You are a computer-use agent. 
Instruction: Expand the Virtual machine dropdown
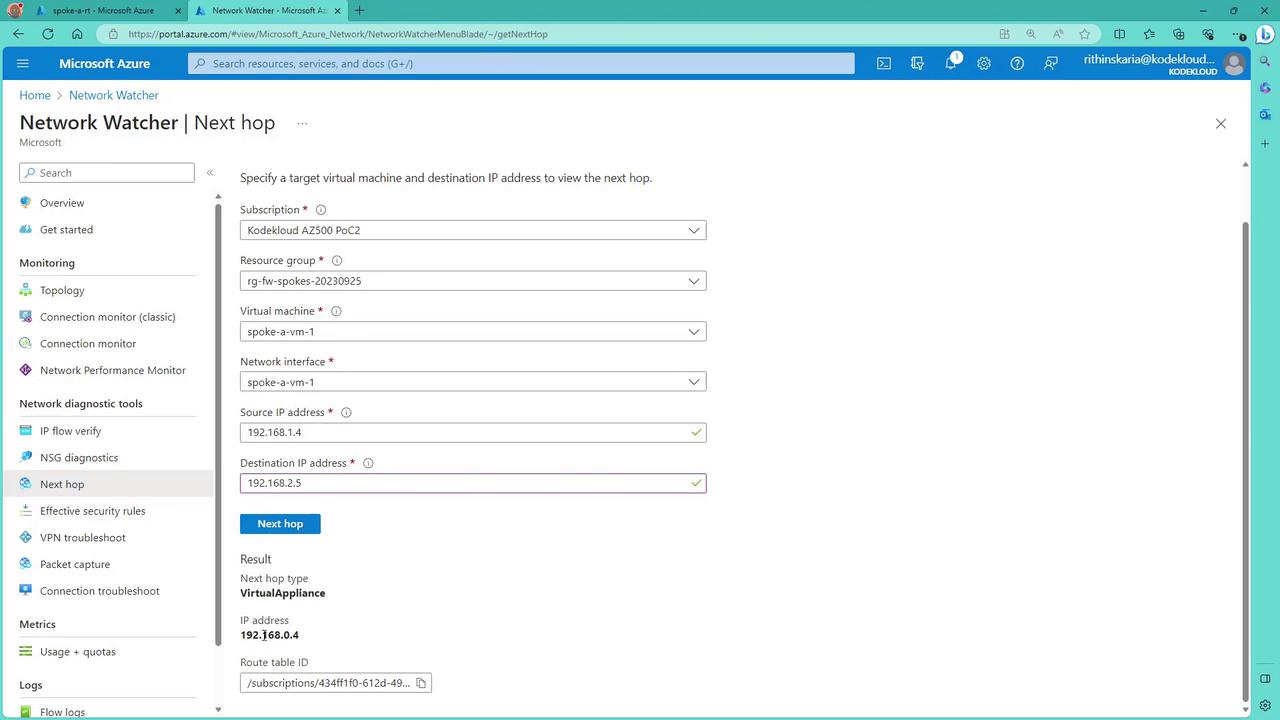tap(473, 332)
